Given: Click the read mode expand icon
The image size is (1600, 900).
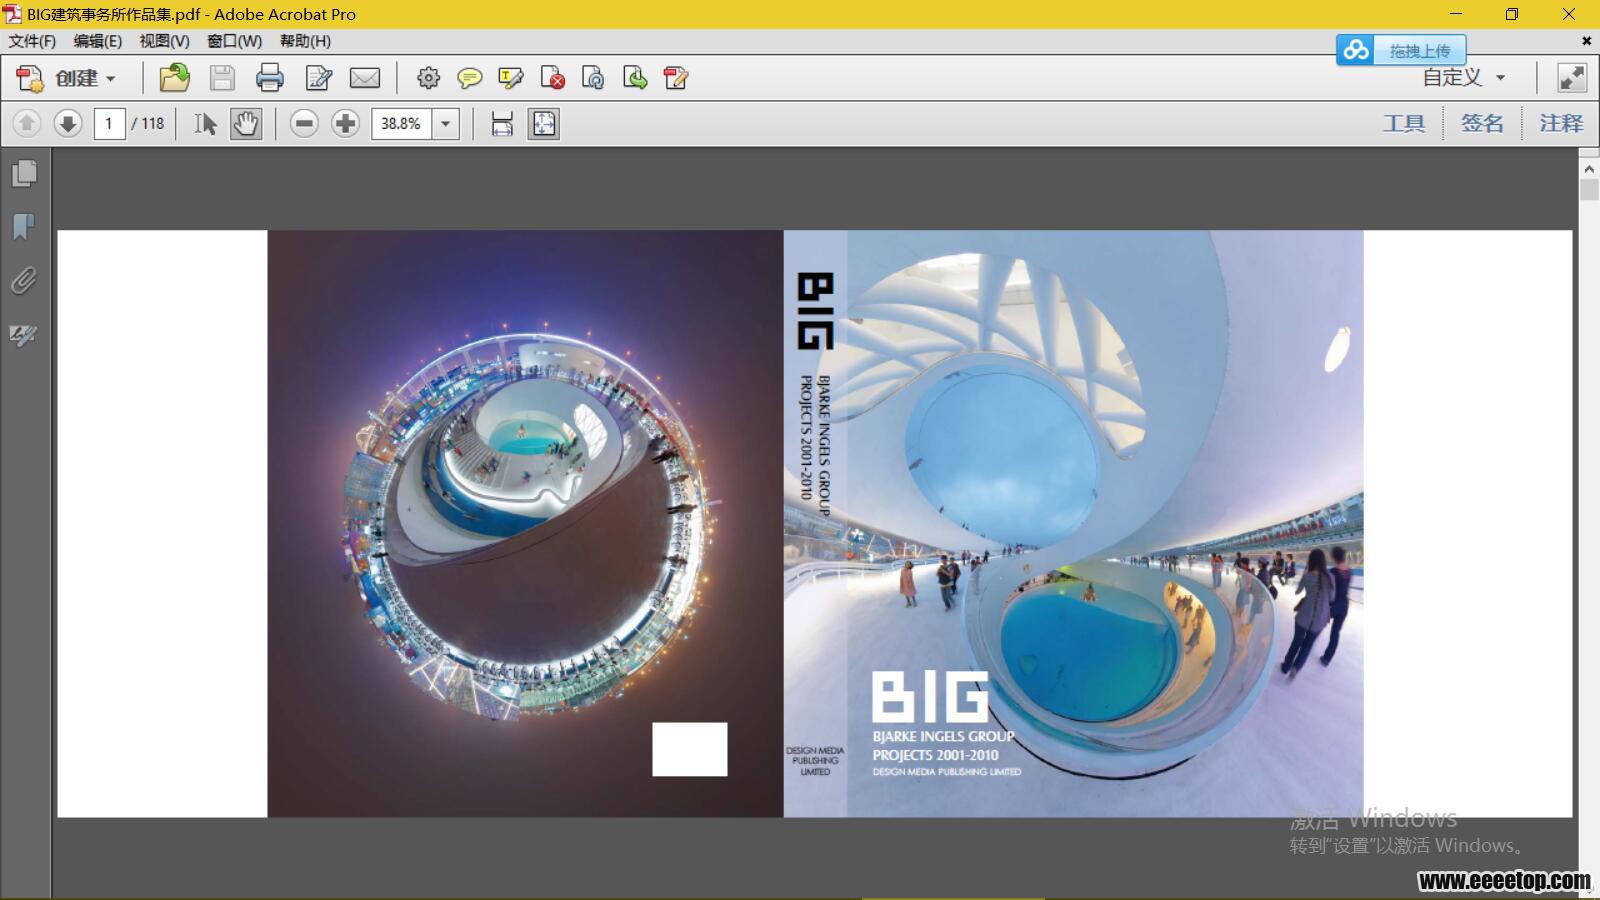Looking at the screenshot, I should pos(1572,78).
